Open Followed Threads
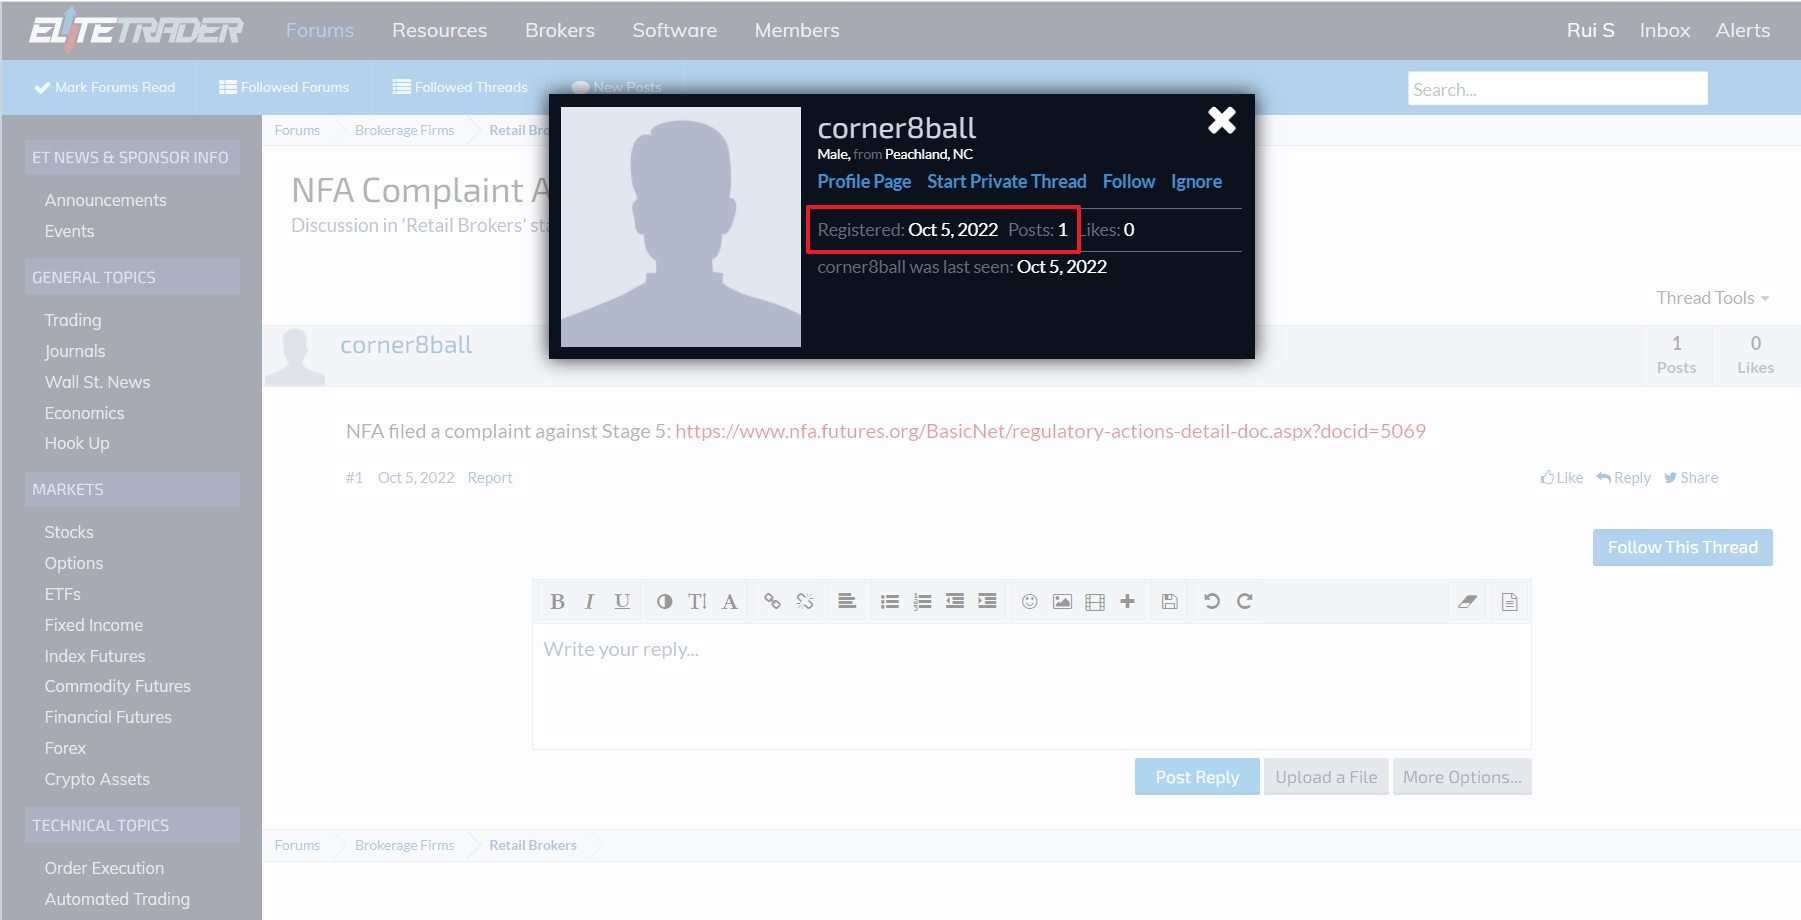This screenshot has width=1801, height=920. tap(460, 87)
